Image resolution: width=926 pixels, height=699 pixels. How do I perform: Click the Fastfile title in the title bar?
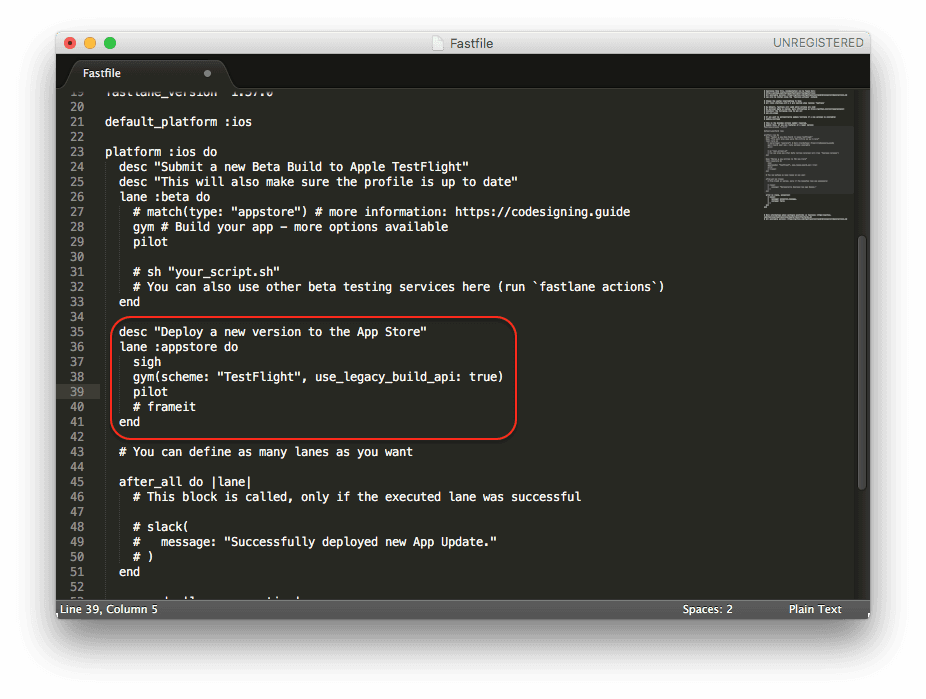point(470,43)
